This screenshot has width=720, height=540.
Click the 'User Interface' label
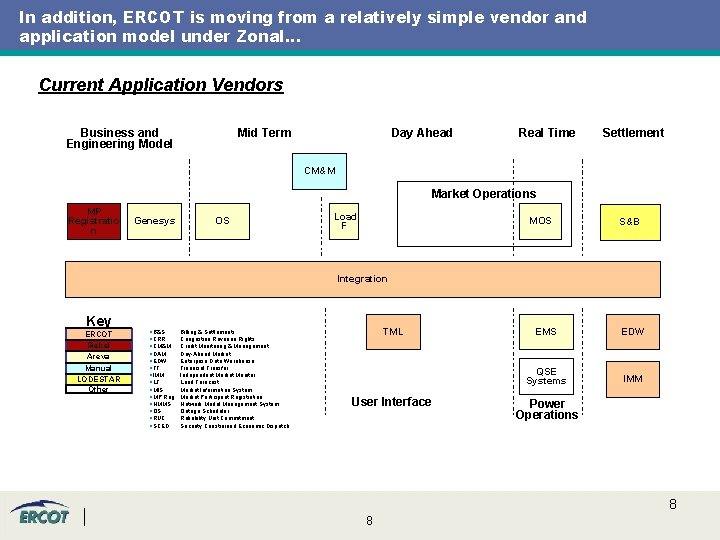391,402
